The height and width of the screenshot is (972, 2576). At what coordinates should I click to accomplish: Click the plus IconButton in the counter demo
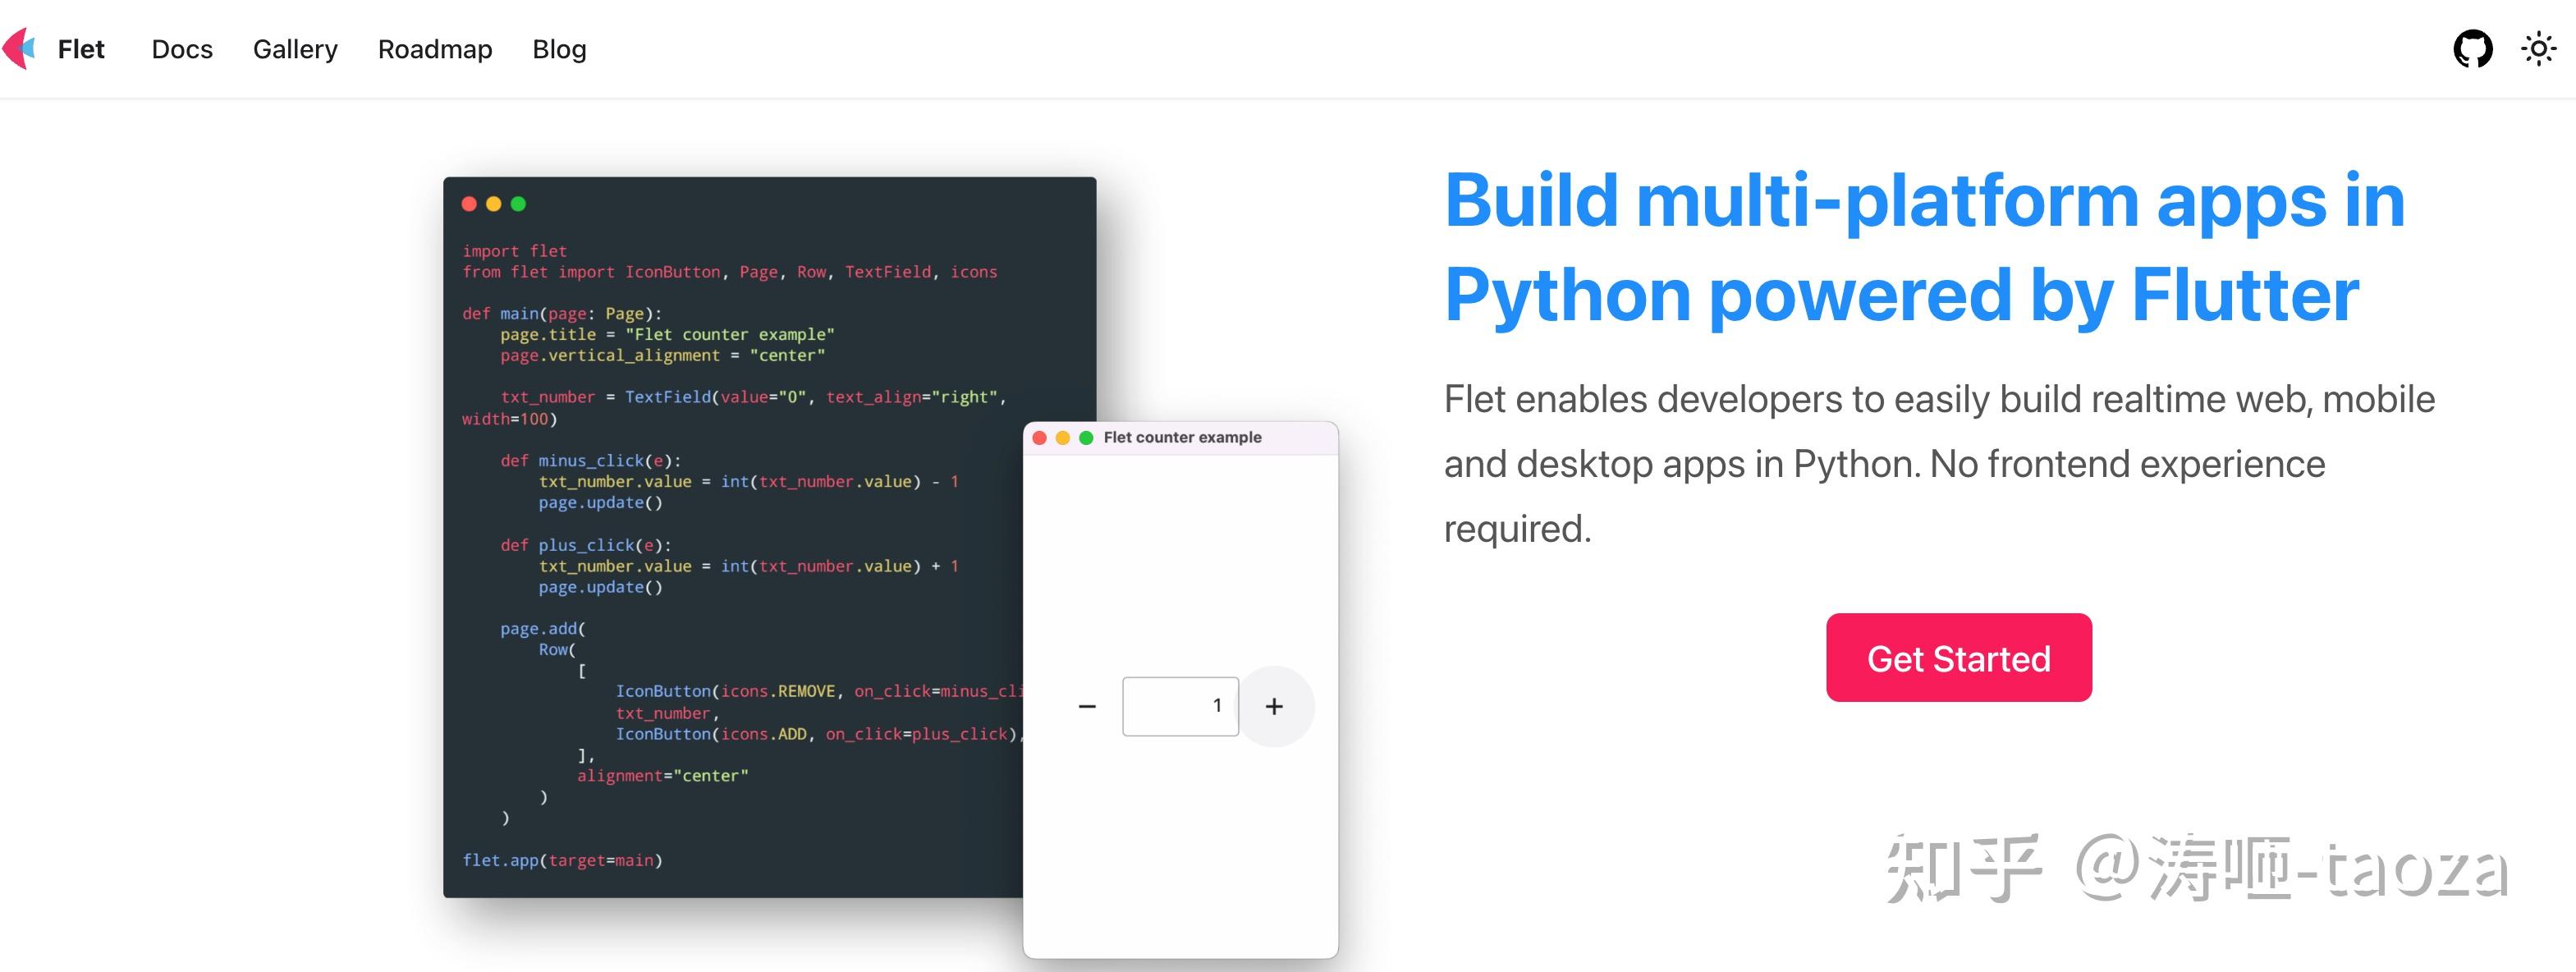point(1276,706)
